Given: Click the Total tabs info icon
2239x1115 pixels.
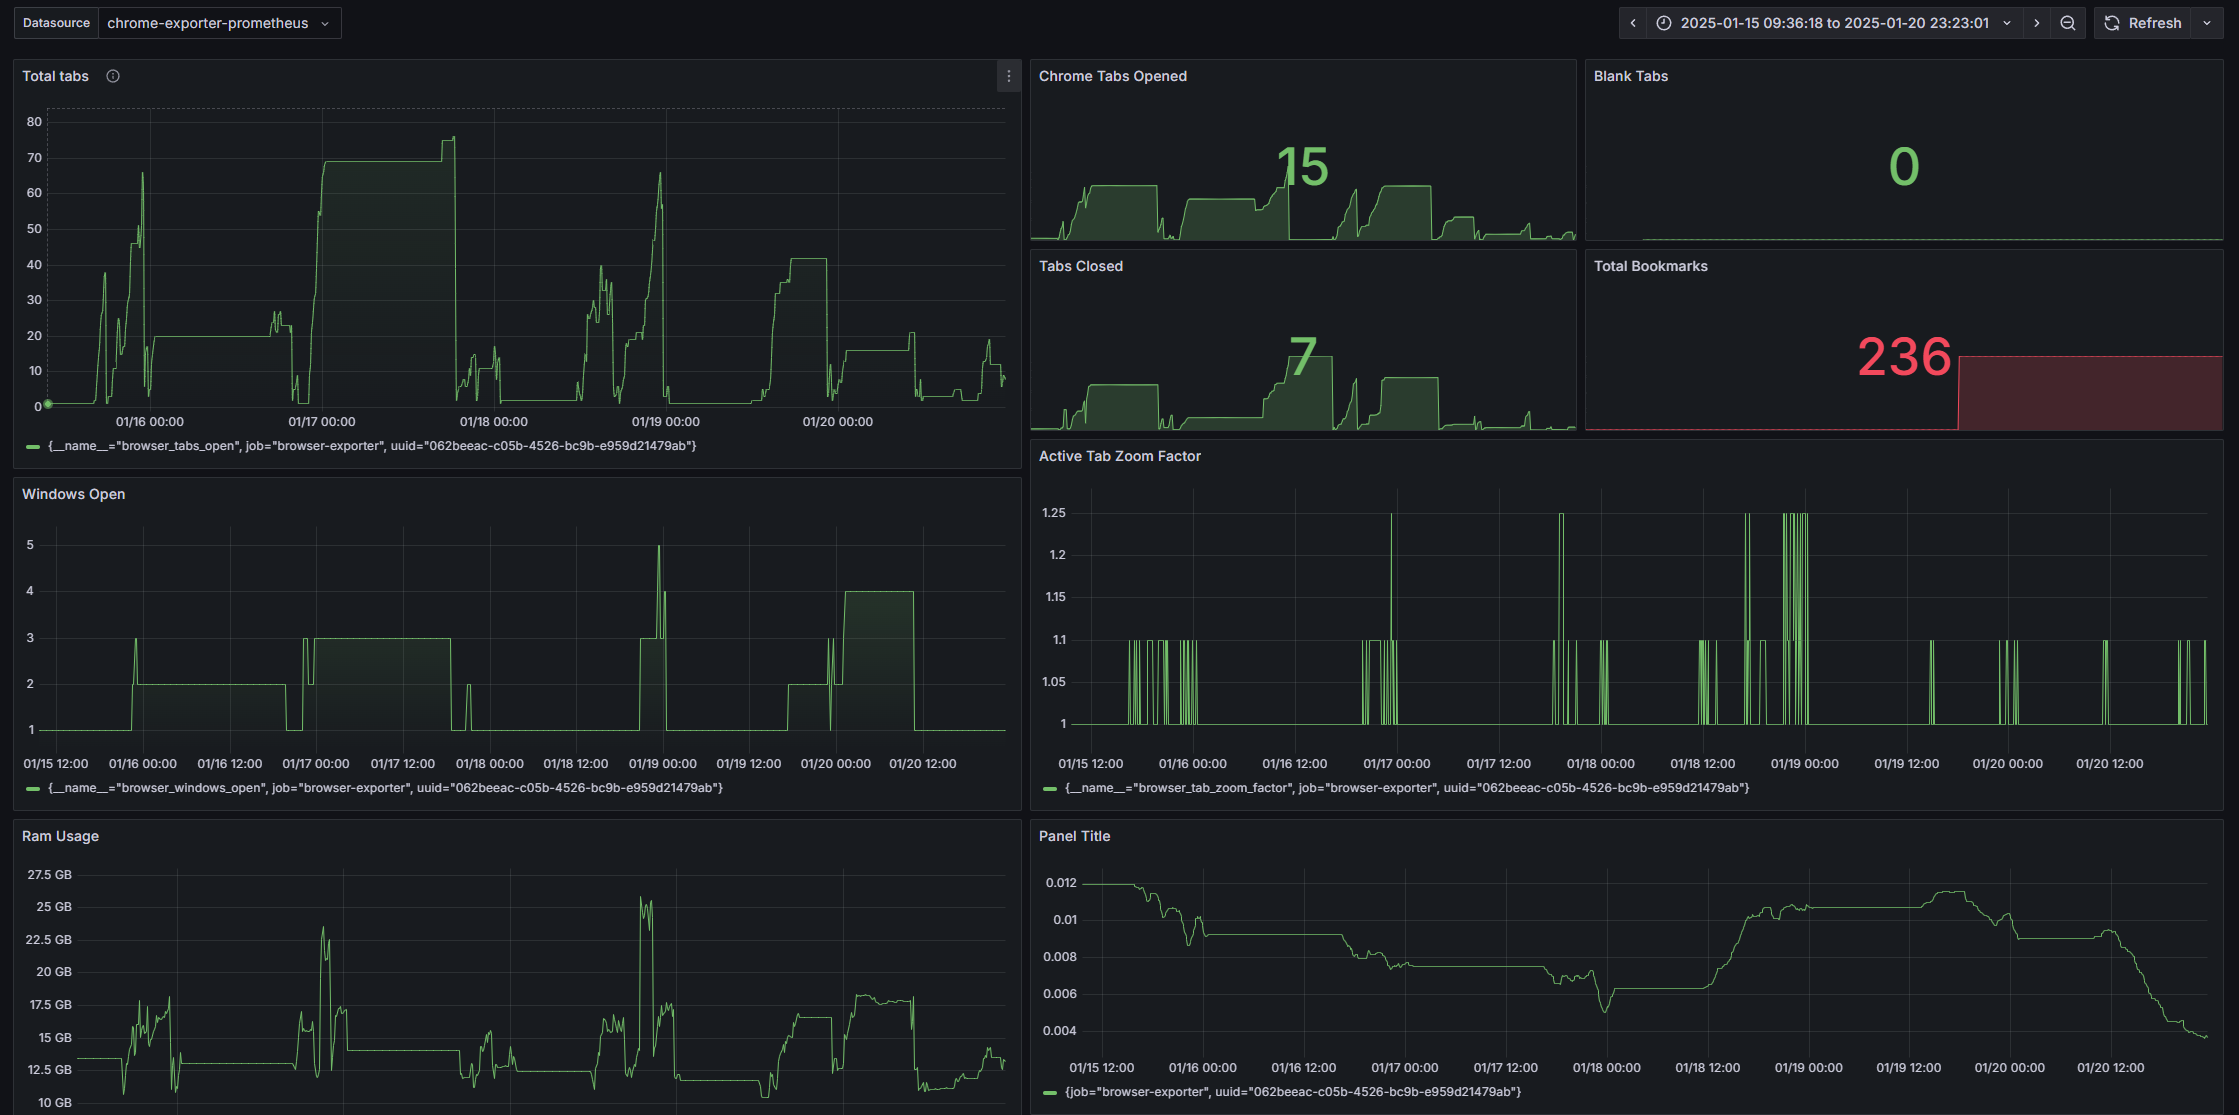Looking at the screenshot, I should point(113,76).
